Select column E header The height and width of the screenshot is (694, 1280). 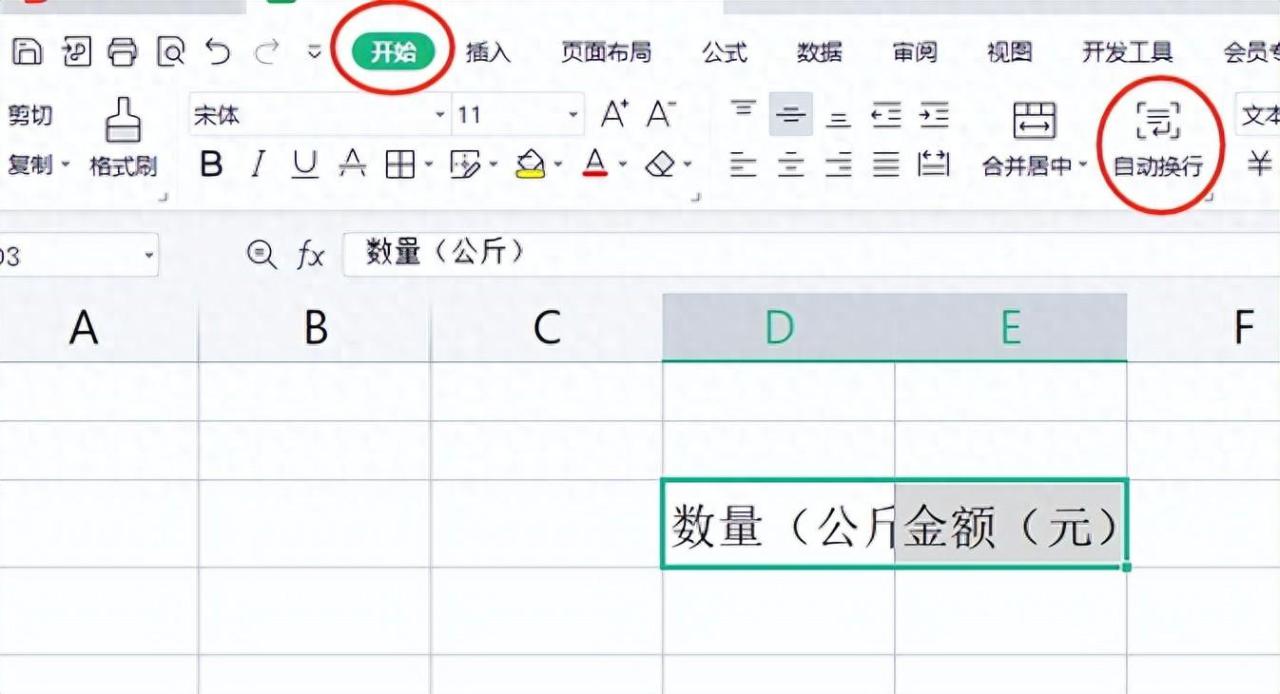1011,327
